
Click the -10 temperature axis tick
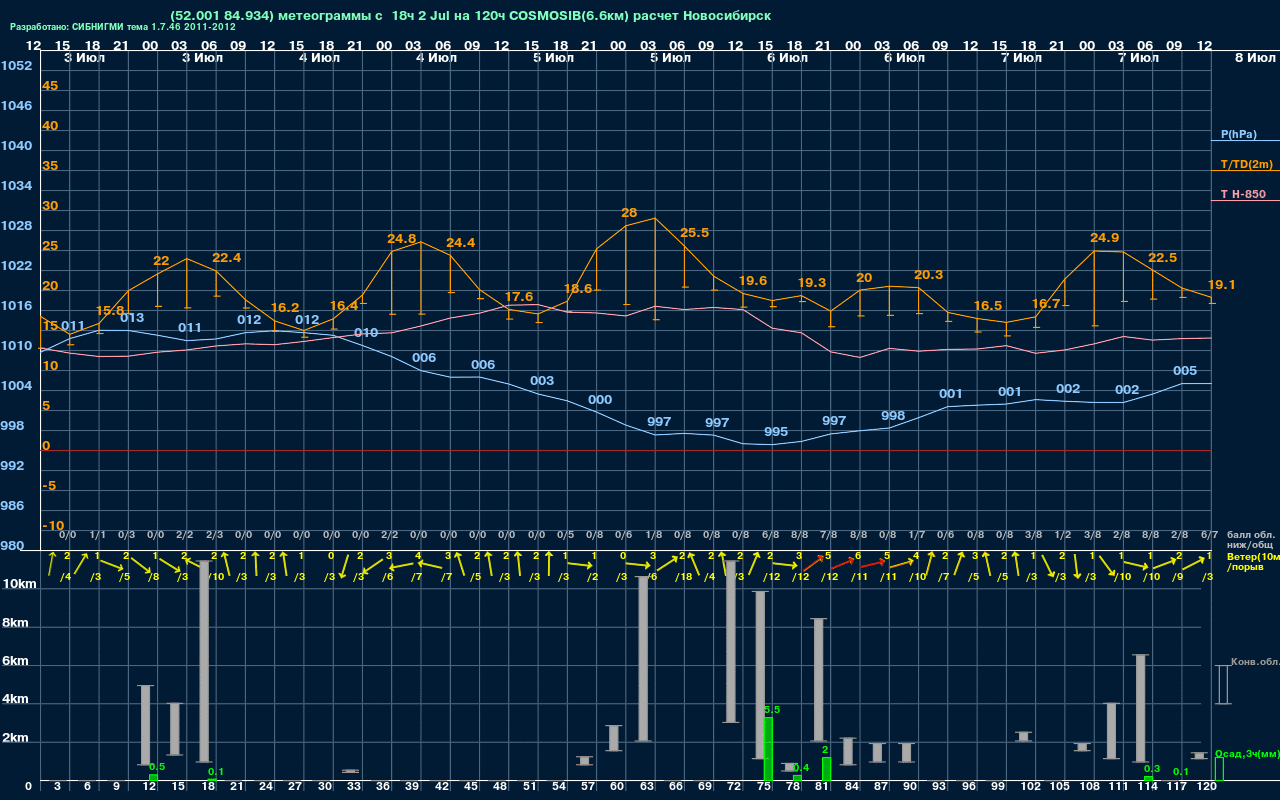point(53,526)
